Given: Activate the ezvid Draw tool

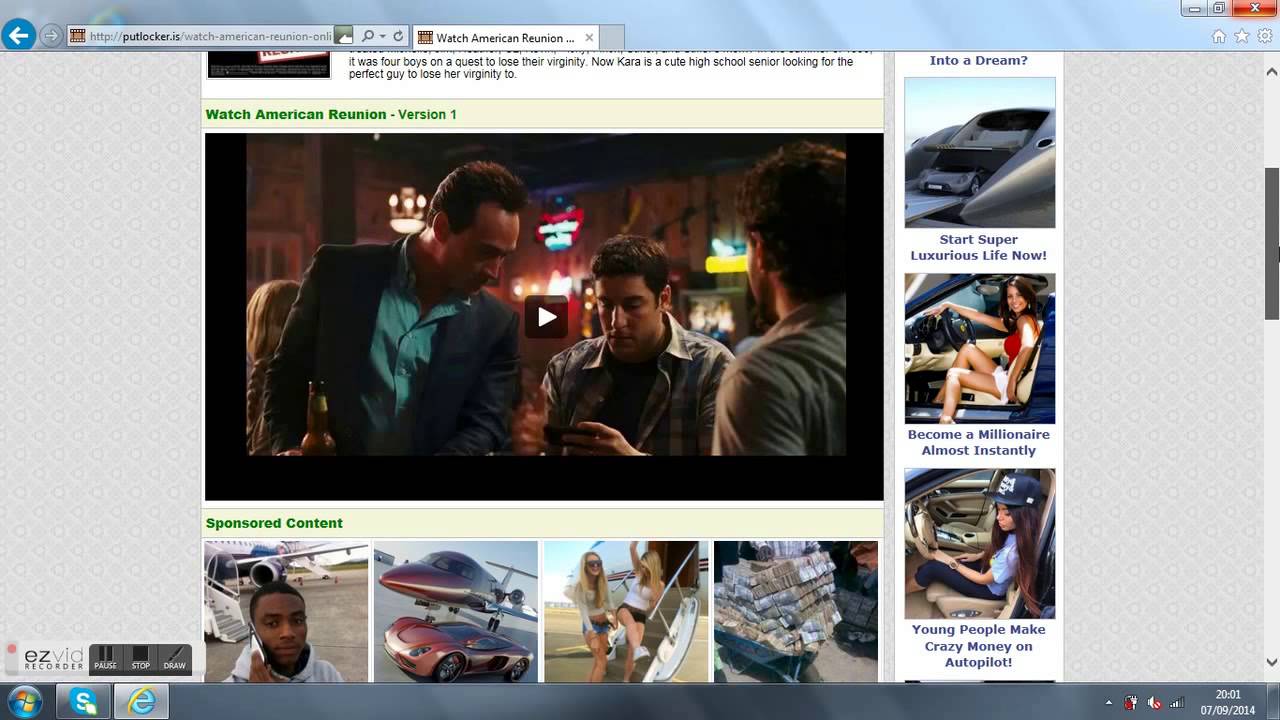Looking at the screenshot, I should [175, 658].
